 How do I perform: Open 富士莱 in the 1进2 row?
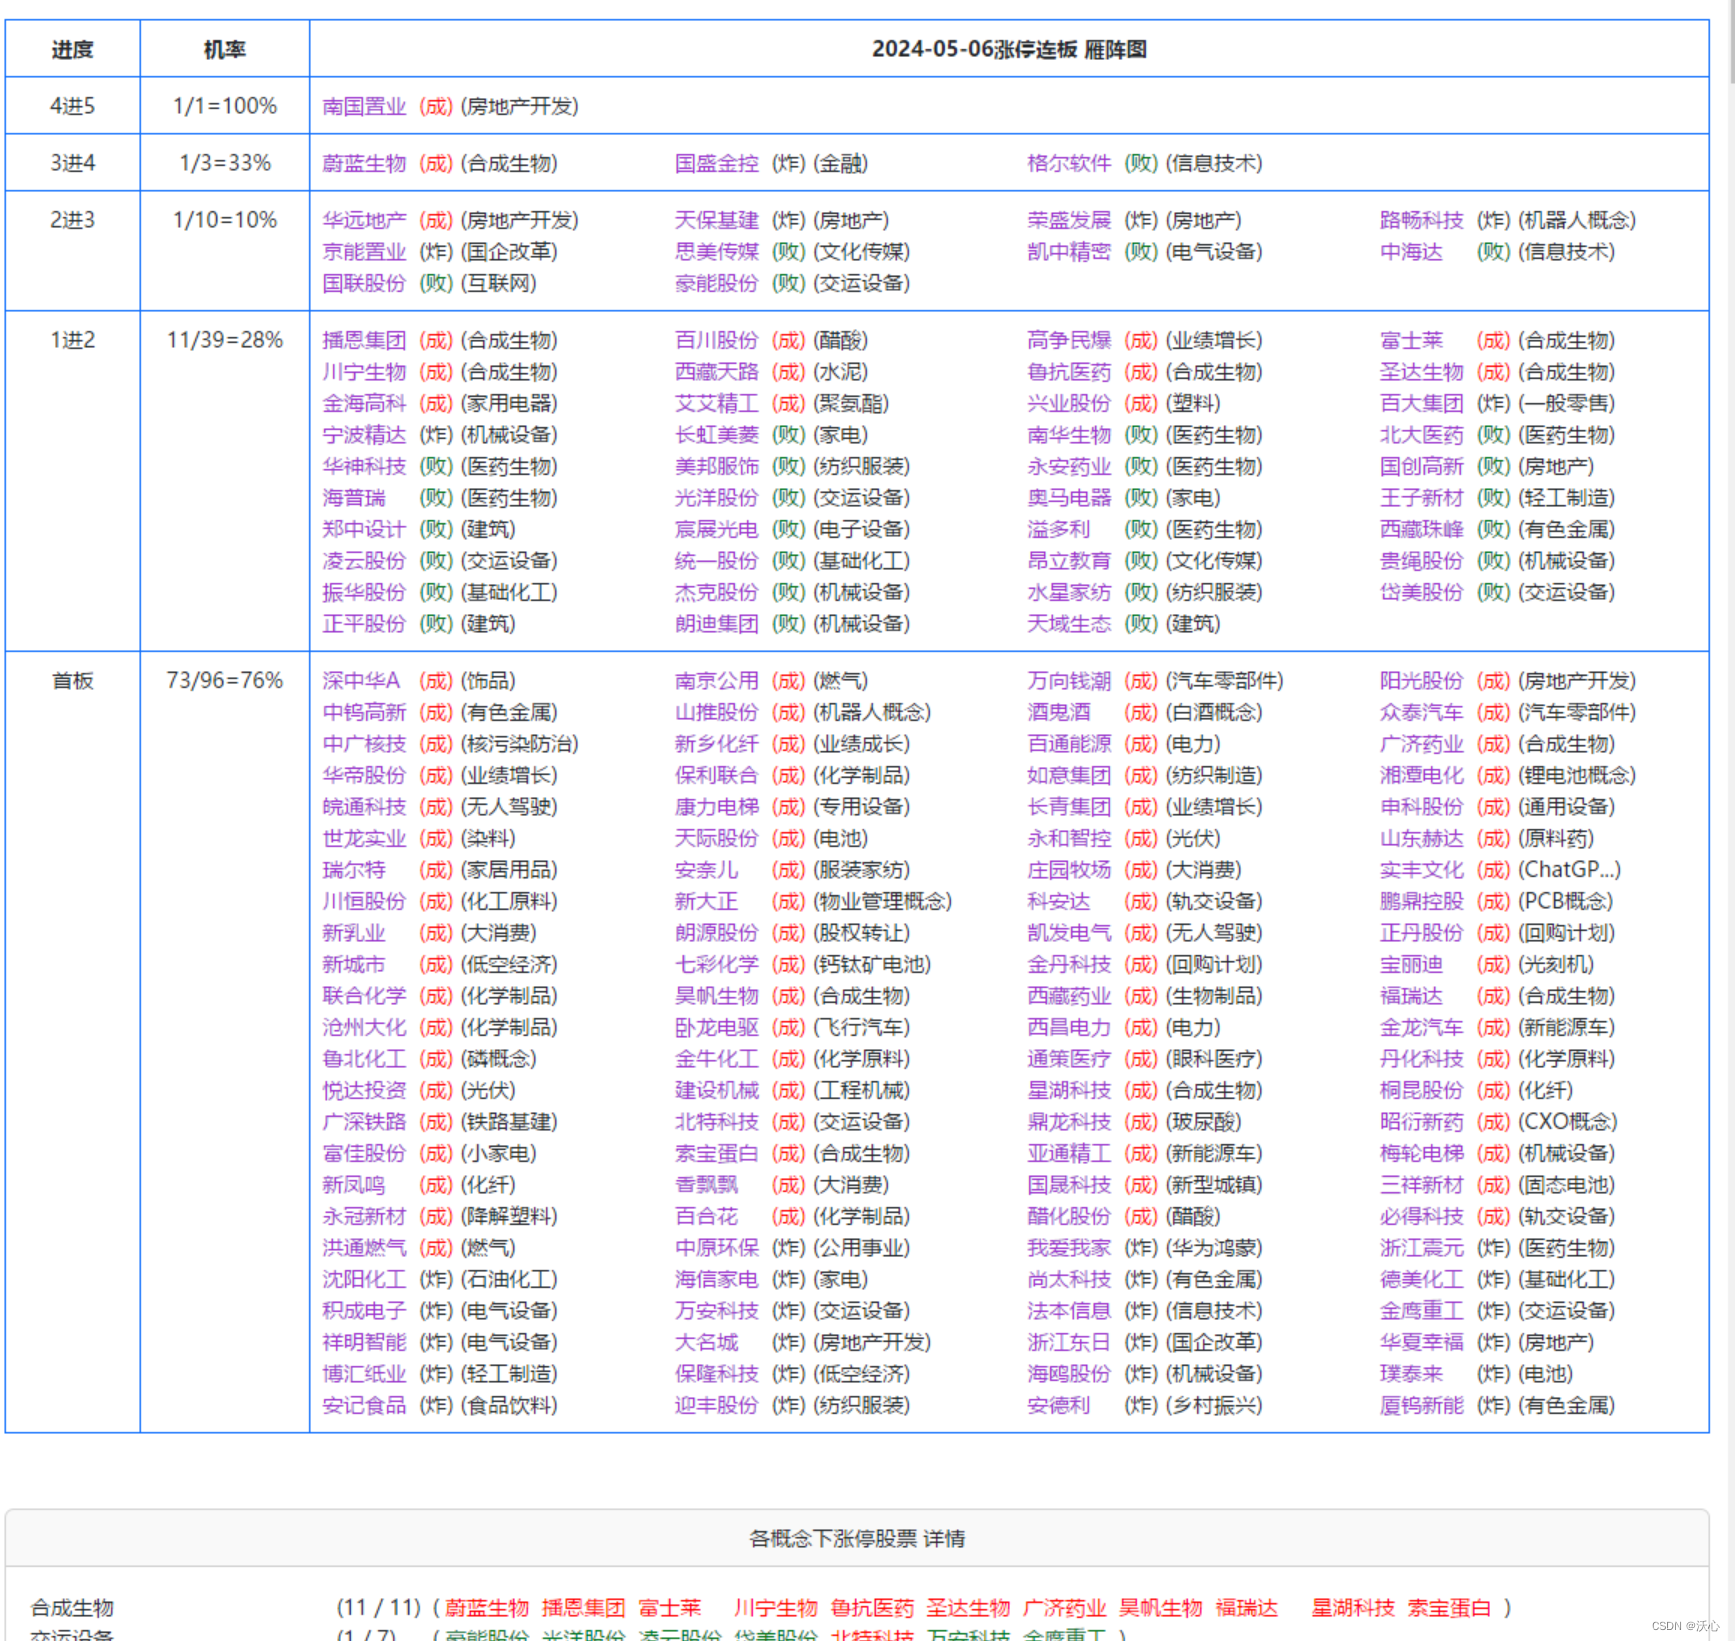pos(1411,340)
